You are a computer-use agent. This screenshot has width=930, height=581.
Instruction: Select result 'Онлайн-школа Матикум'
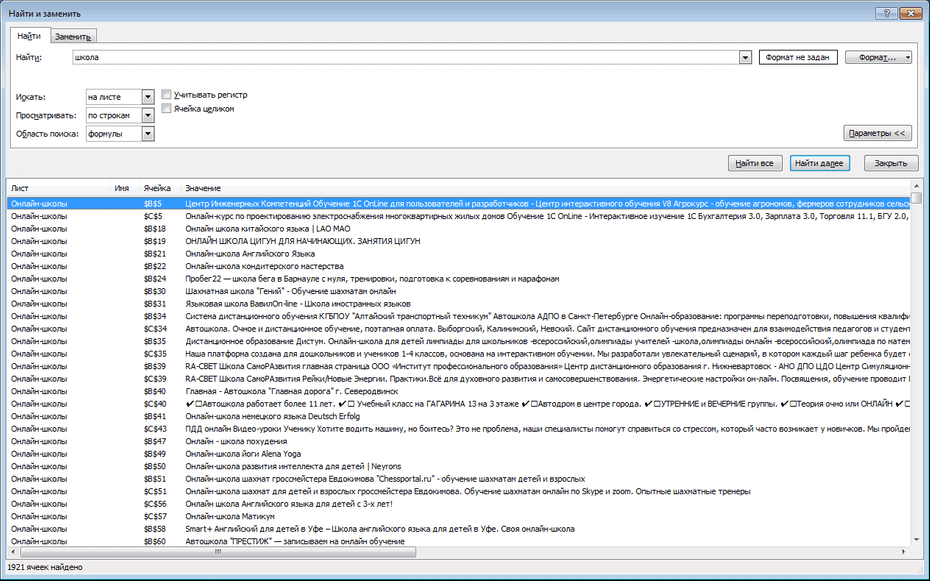pyautogui.click(x=458, y=516)
